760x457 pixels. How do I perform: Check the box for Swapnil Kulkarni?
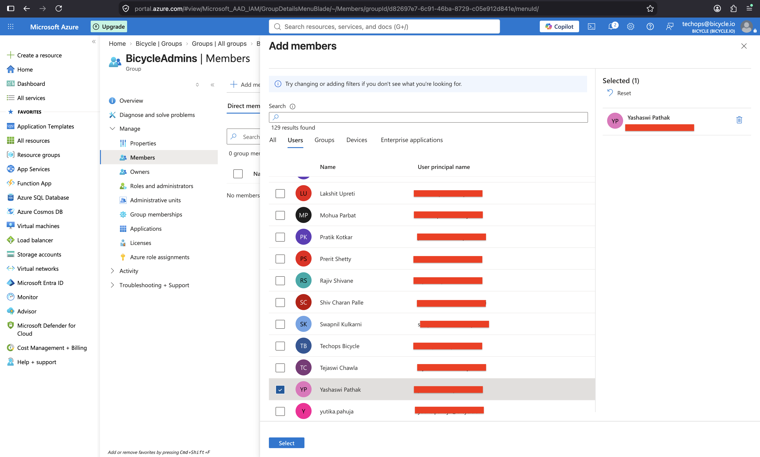(280, 324)
